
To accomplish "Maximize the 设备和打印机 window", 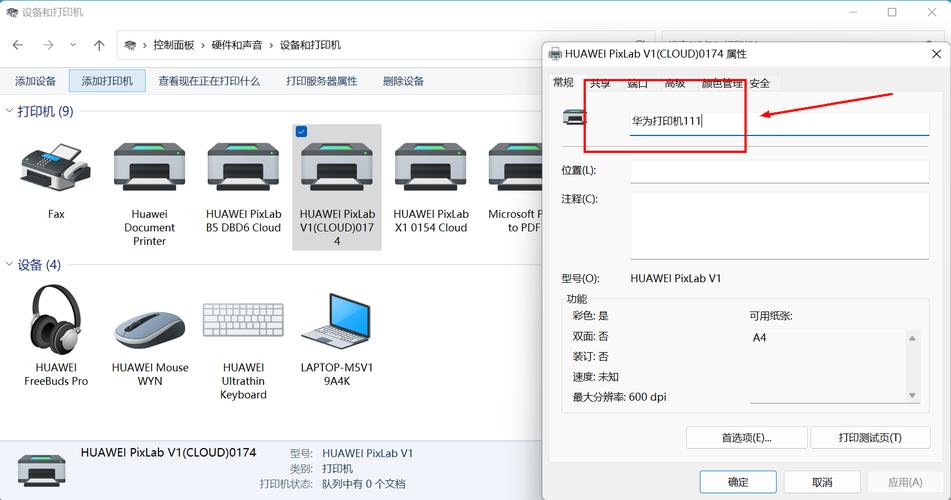I will (x=892, y=12).
